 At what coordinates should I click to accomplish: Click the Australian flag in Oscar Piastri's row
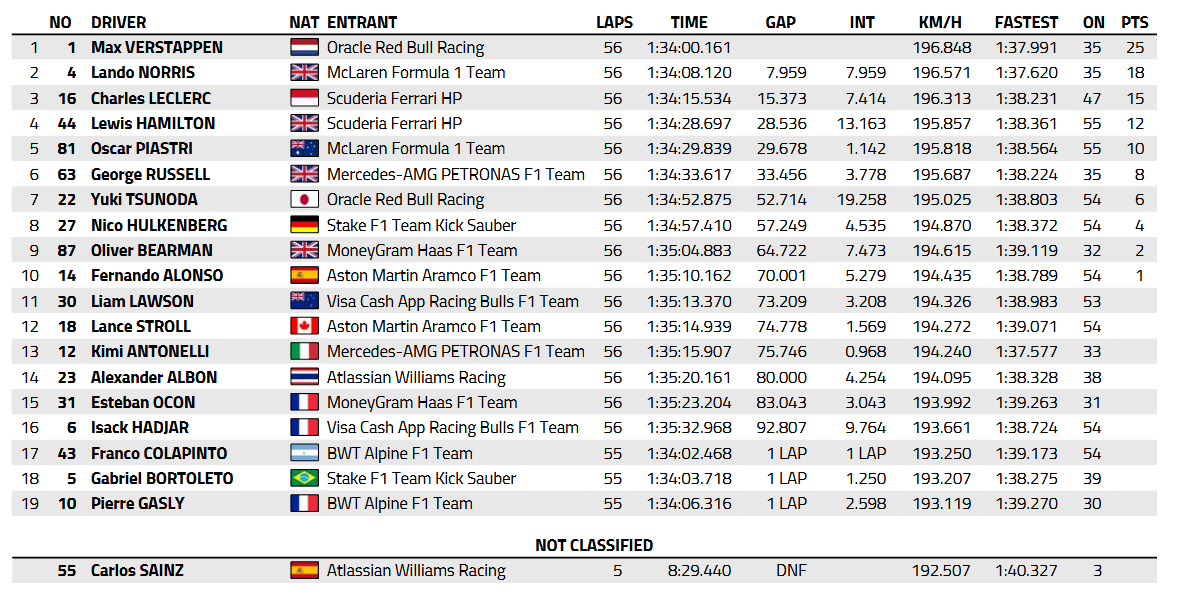304,148
